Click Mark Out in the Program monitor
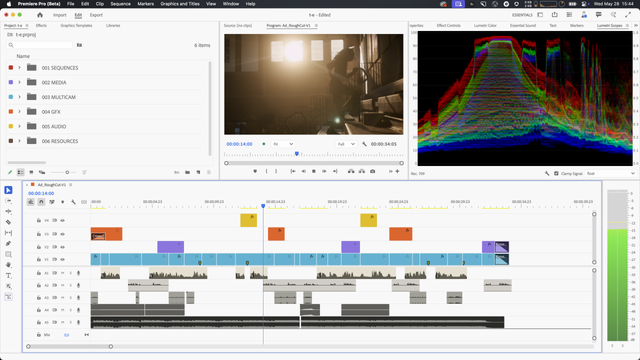The height and width of the screenshot is (360, 640). tap(276, 171)
